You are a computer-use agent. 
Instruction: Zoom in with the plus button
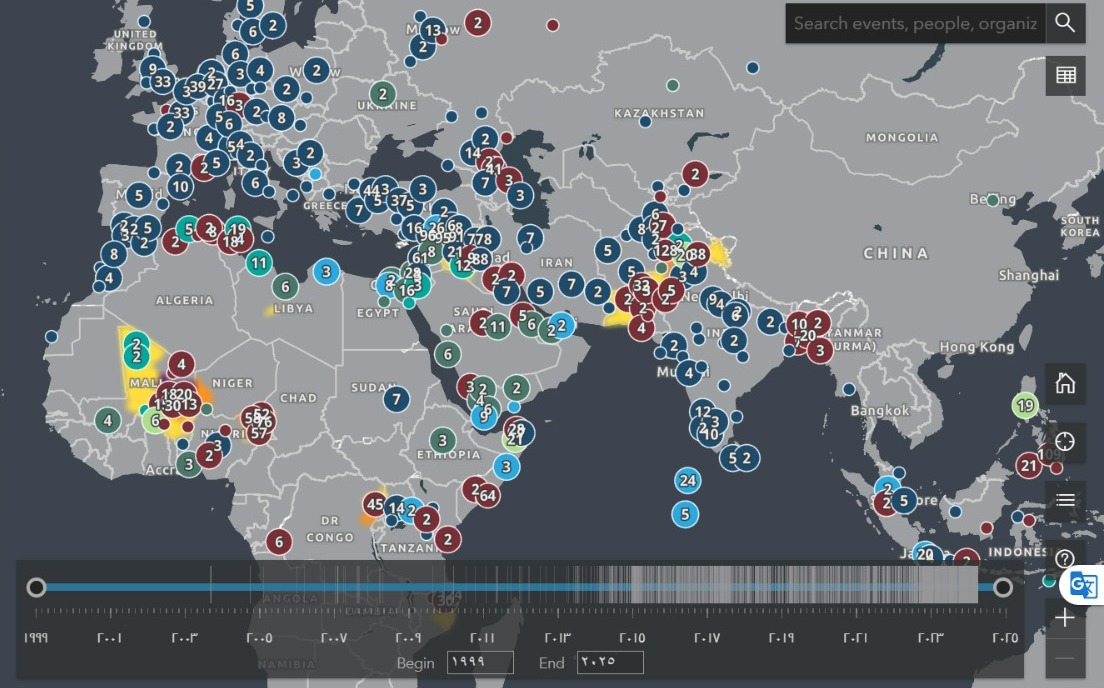tap(1065, 618)
